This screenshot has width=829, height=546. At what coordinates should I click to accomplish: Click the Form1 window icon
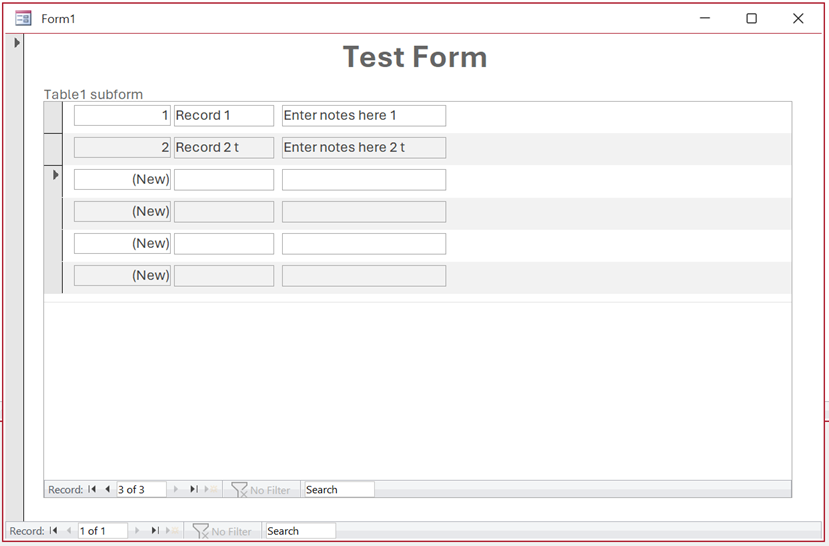click(x=23, y=18)
